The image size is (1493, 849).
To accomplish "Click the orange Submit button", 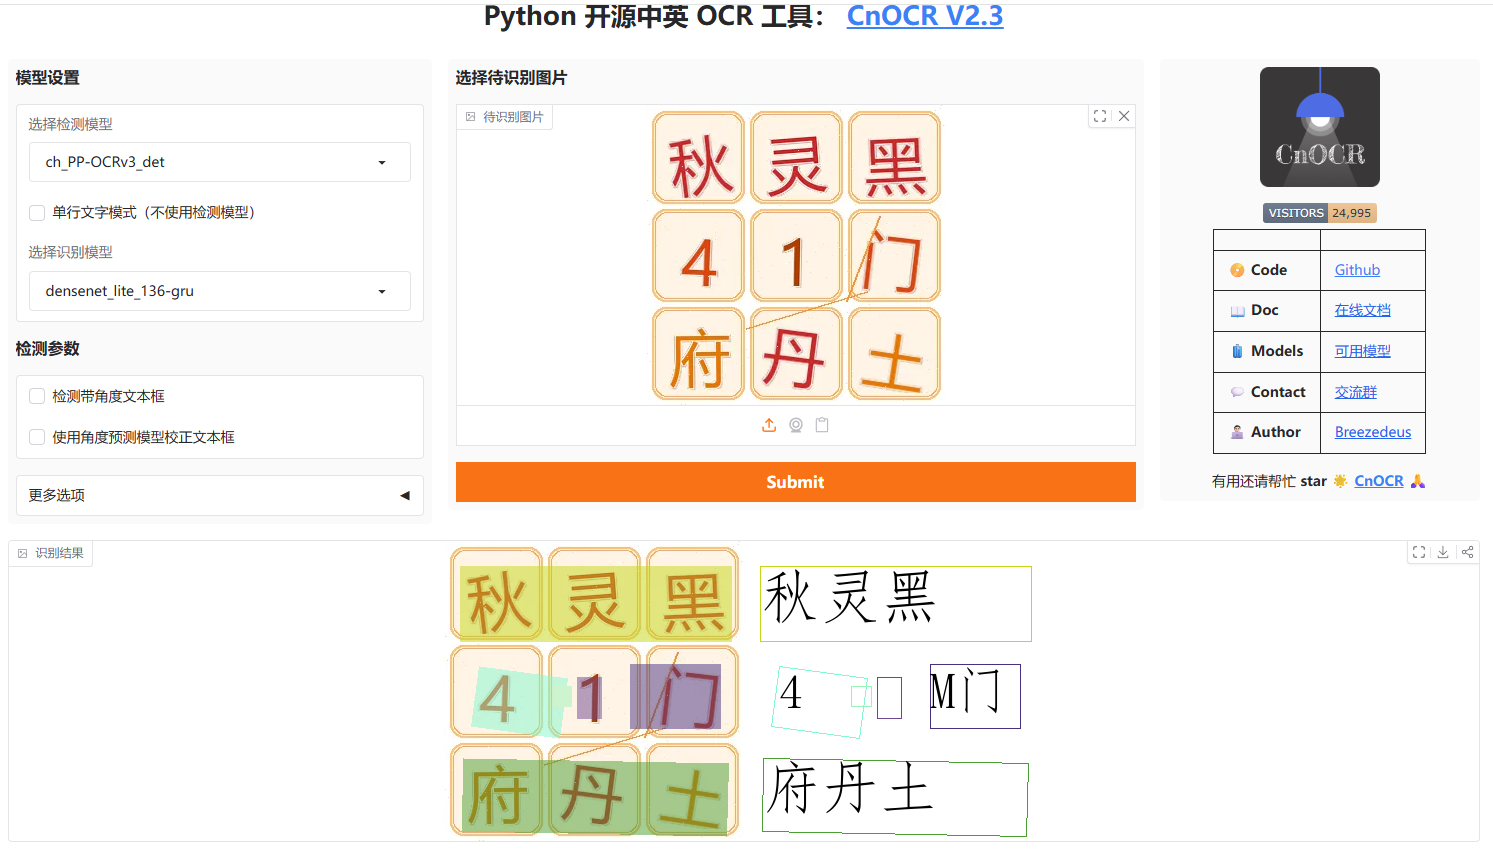I will coord(795,482).
